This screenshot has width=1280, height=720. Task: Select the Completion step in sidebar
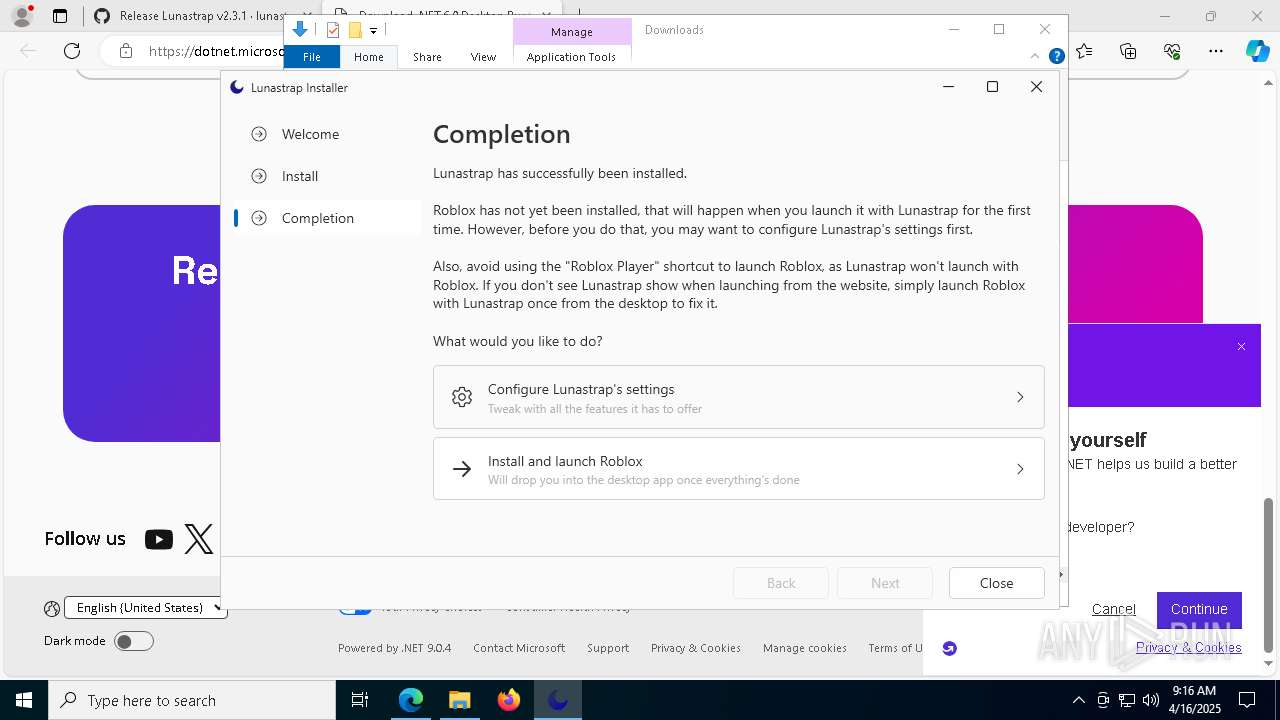325,218
